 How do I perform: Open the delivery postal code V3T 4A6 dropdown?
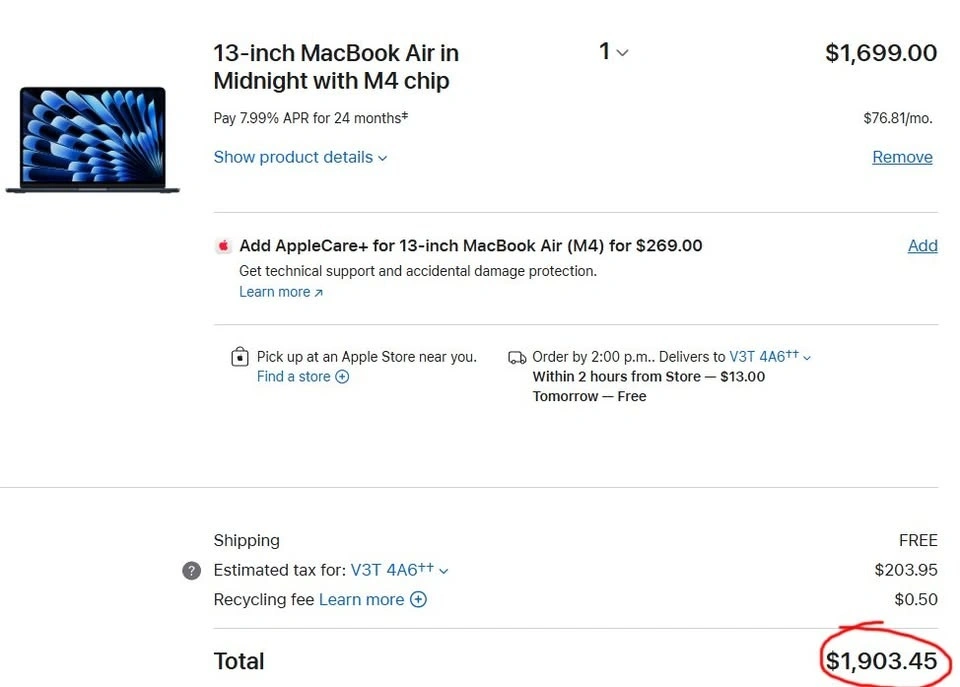pos(769,357)
